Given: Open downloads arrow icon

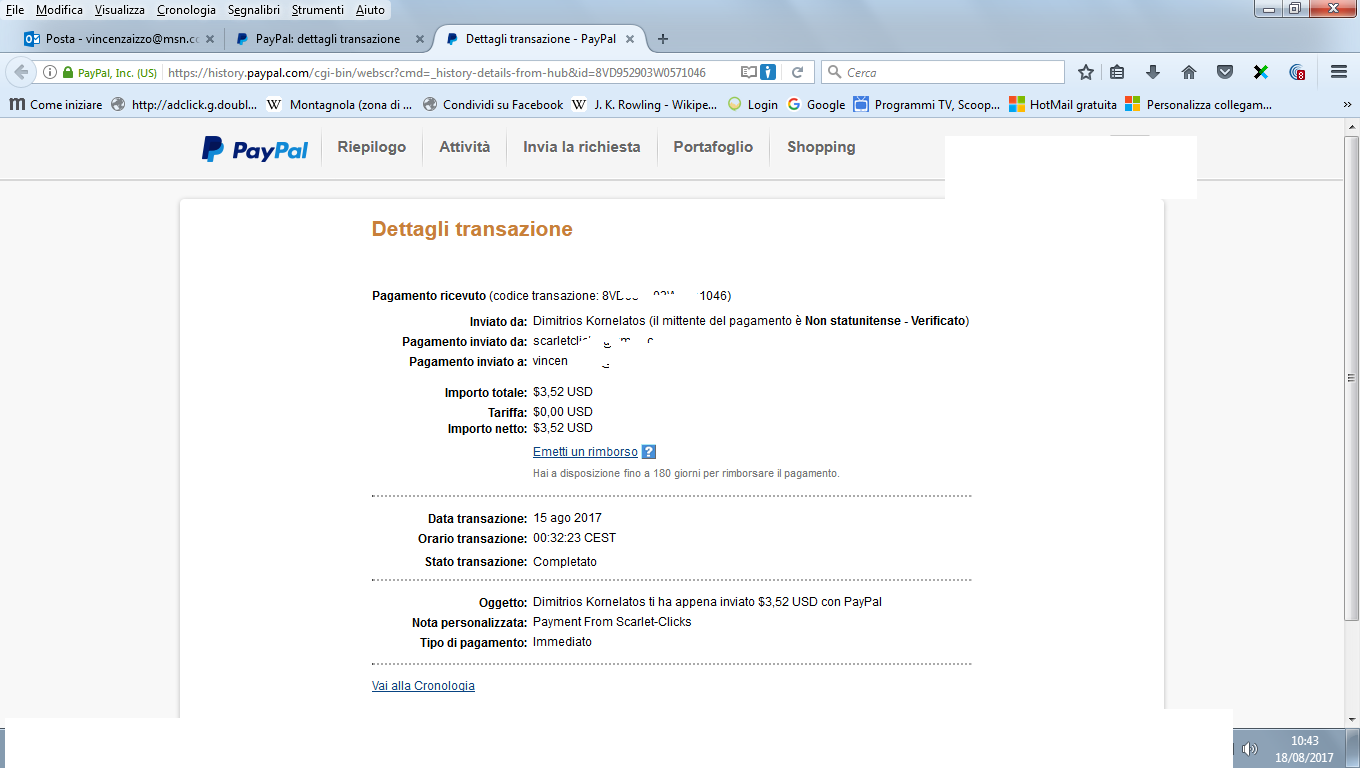Looking at the screenshot, I should 1153,72.
